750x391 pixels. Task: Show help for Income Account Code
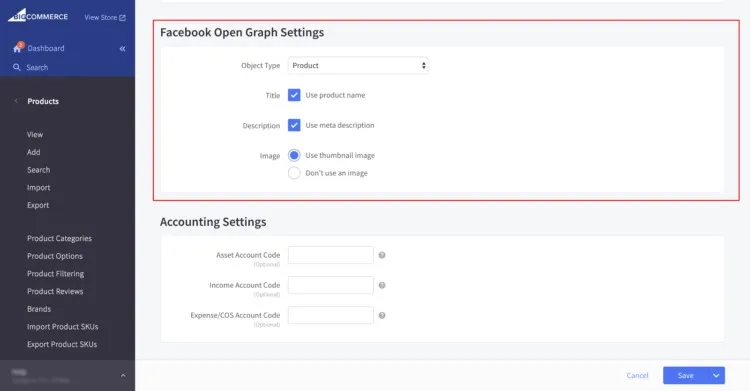(x=382, y=285)
